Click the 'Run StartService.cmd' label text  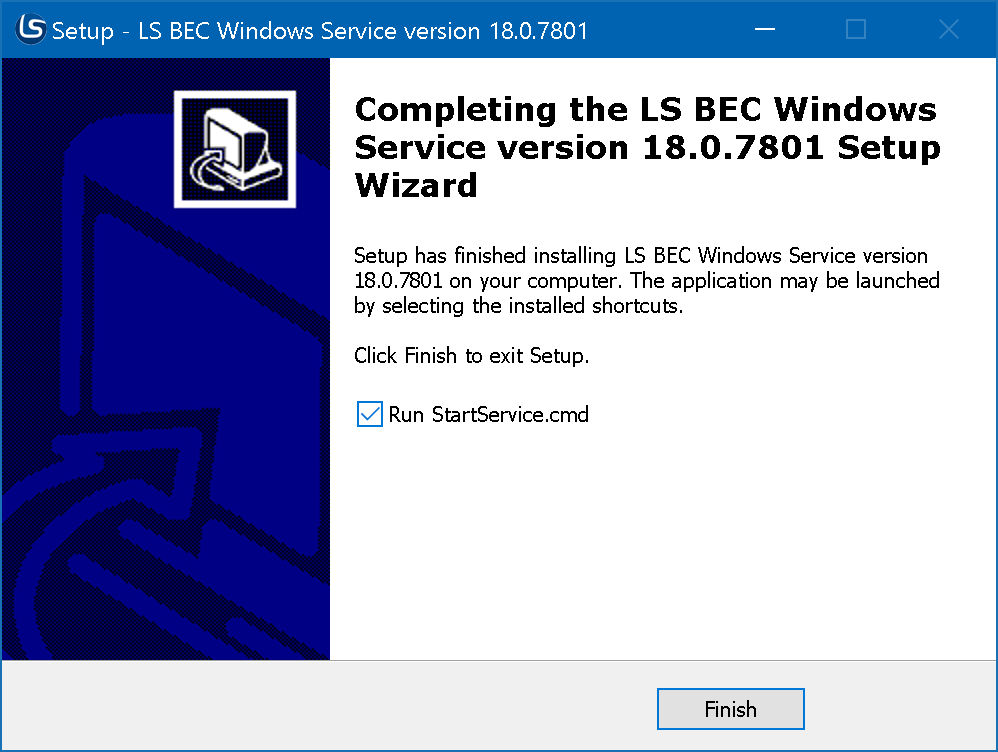click(x=488, y=414)
